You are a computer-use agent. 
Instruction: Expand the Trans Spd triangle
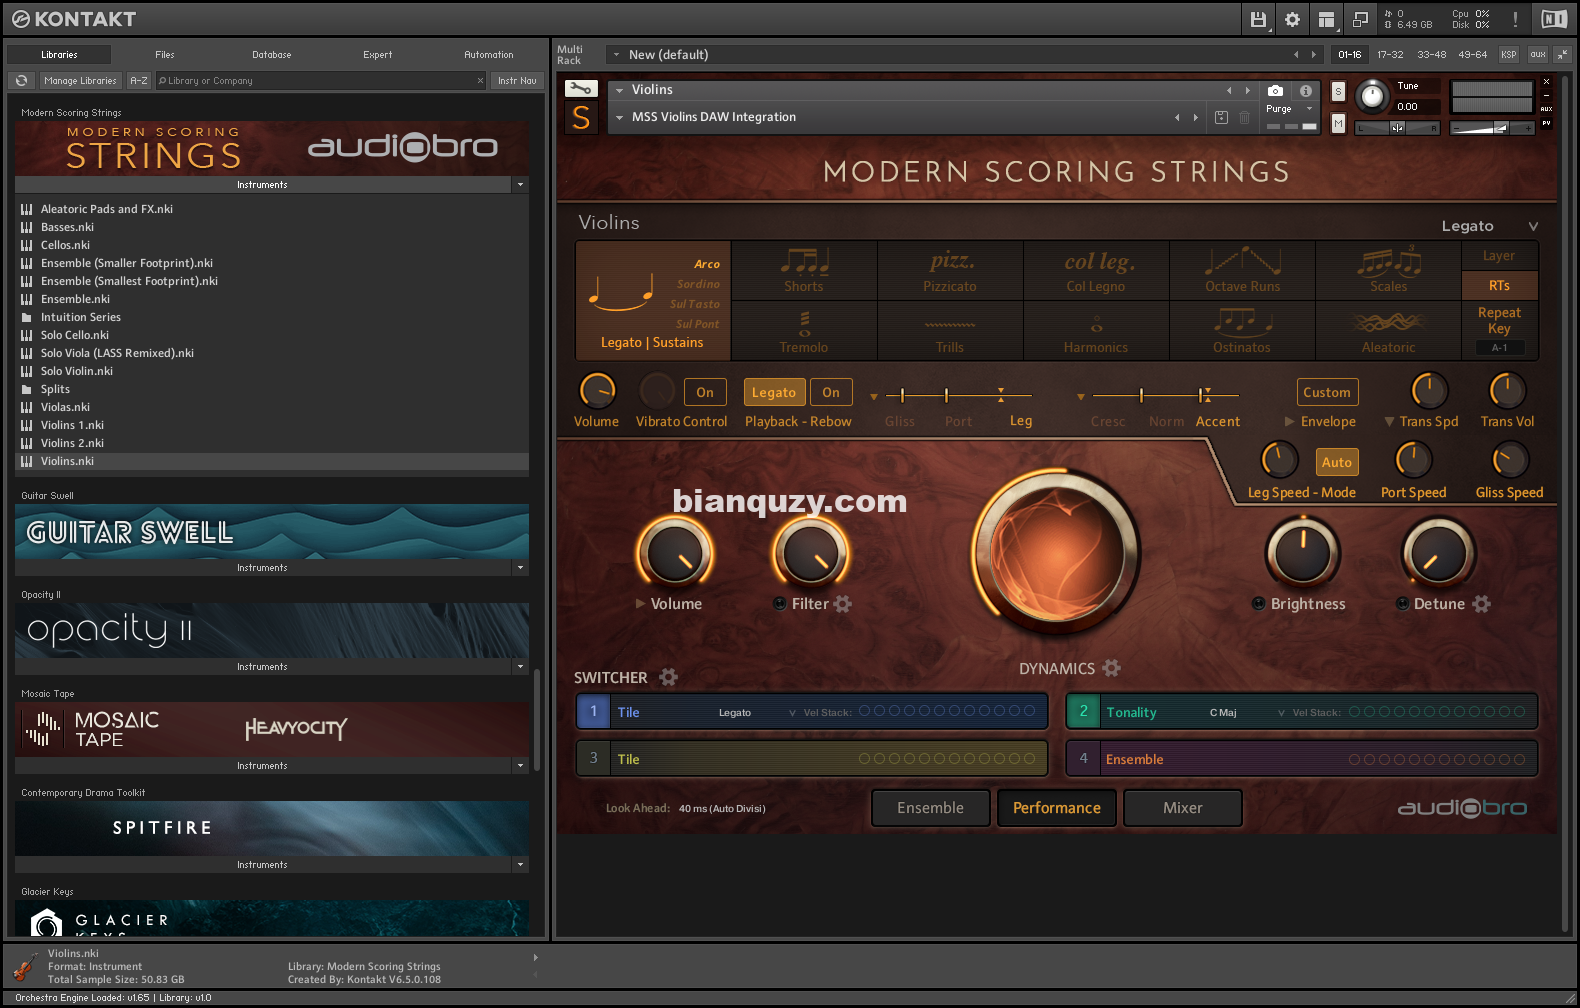tap(1389, 422)
